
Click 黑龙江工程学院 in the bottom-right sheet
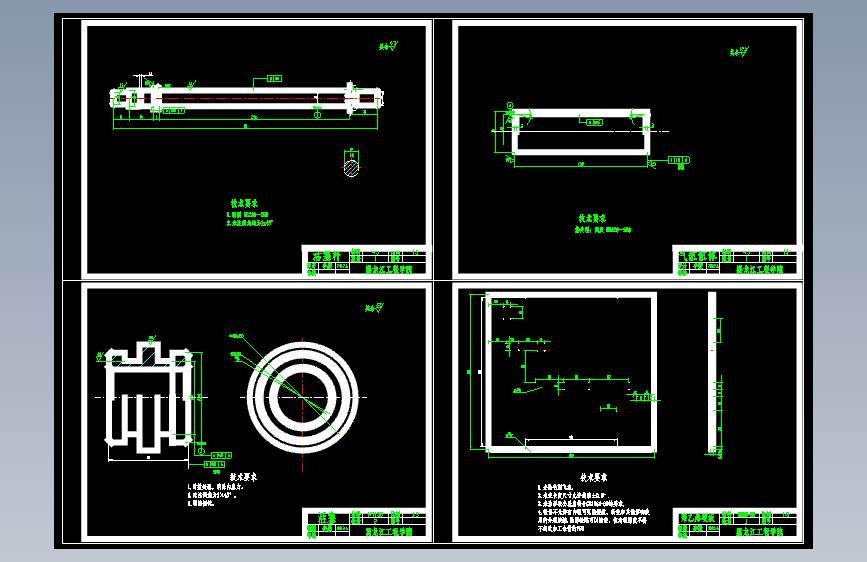pos(760,532)
